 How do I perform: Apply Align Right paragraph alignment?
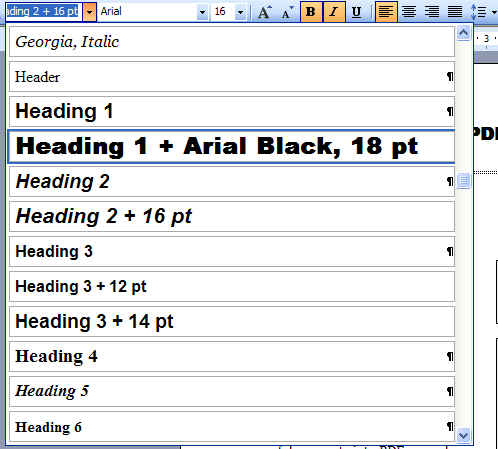pos(432,12)
